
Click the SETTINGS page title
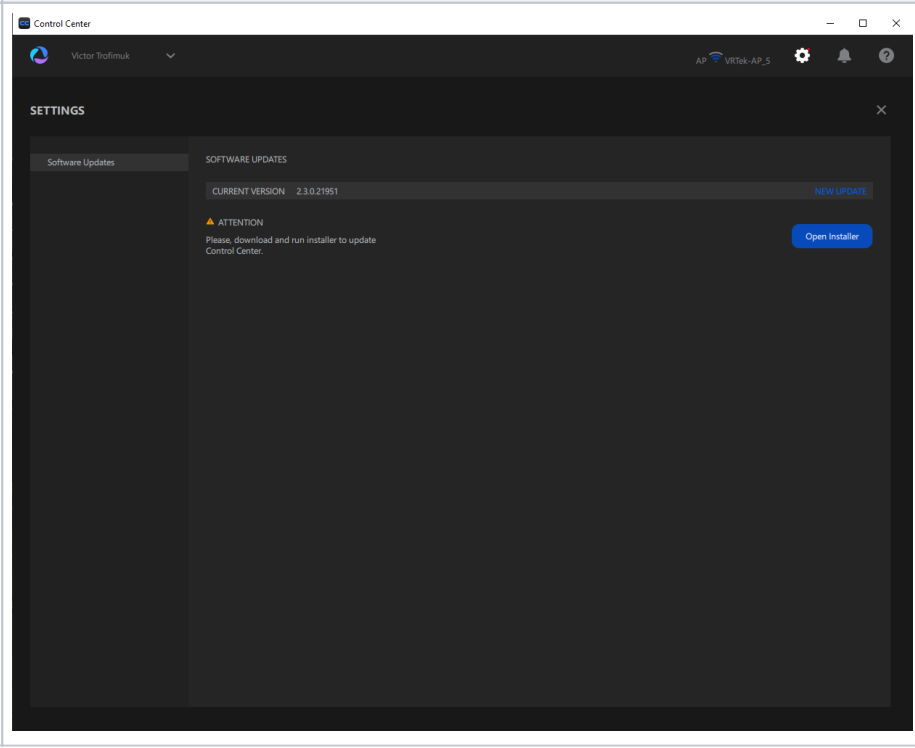pyautogui.click(x=57, y=111)
